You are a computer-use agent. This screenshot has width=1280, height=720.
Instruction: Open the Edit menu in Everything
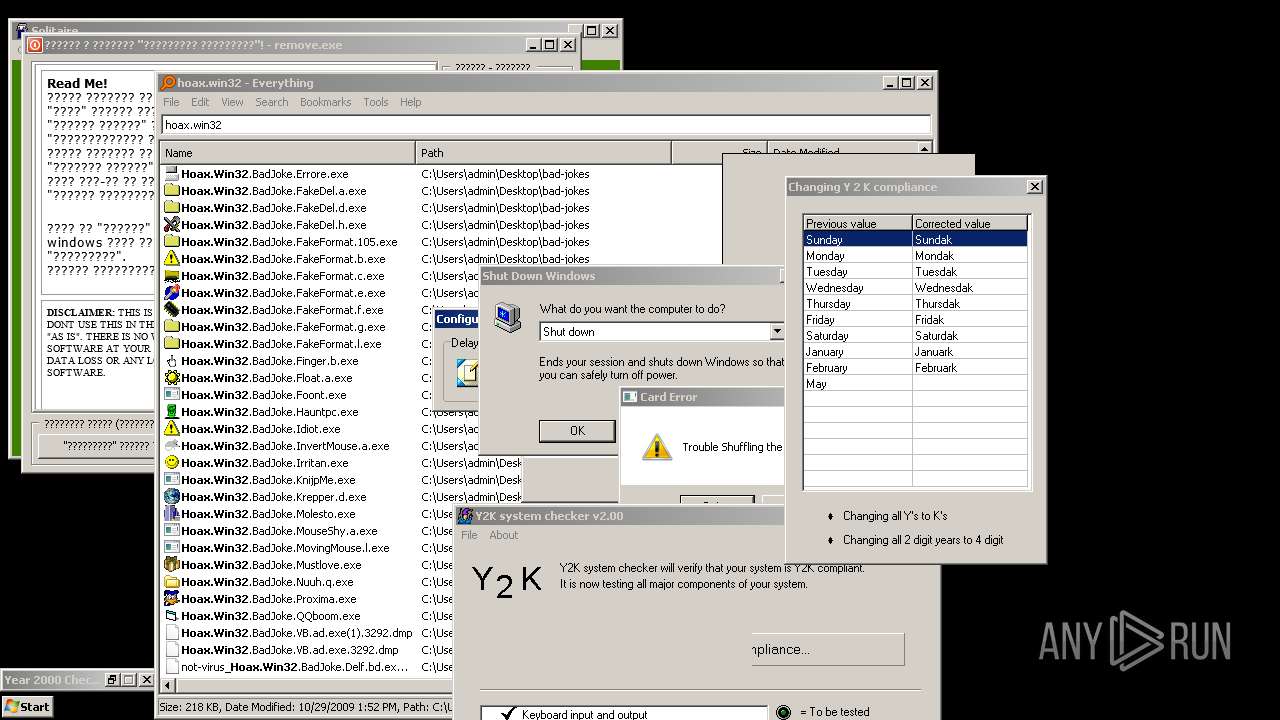pyautogui.click(x=200, y=102)
